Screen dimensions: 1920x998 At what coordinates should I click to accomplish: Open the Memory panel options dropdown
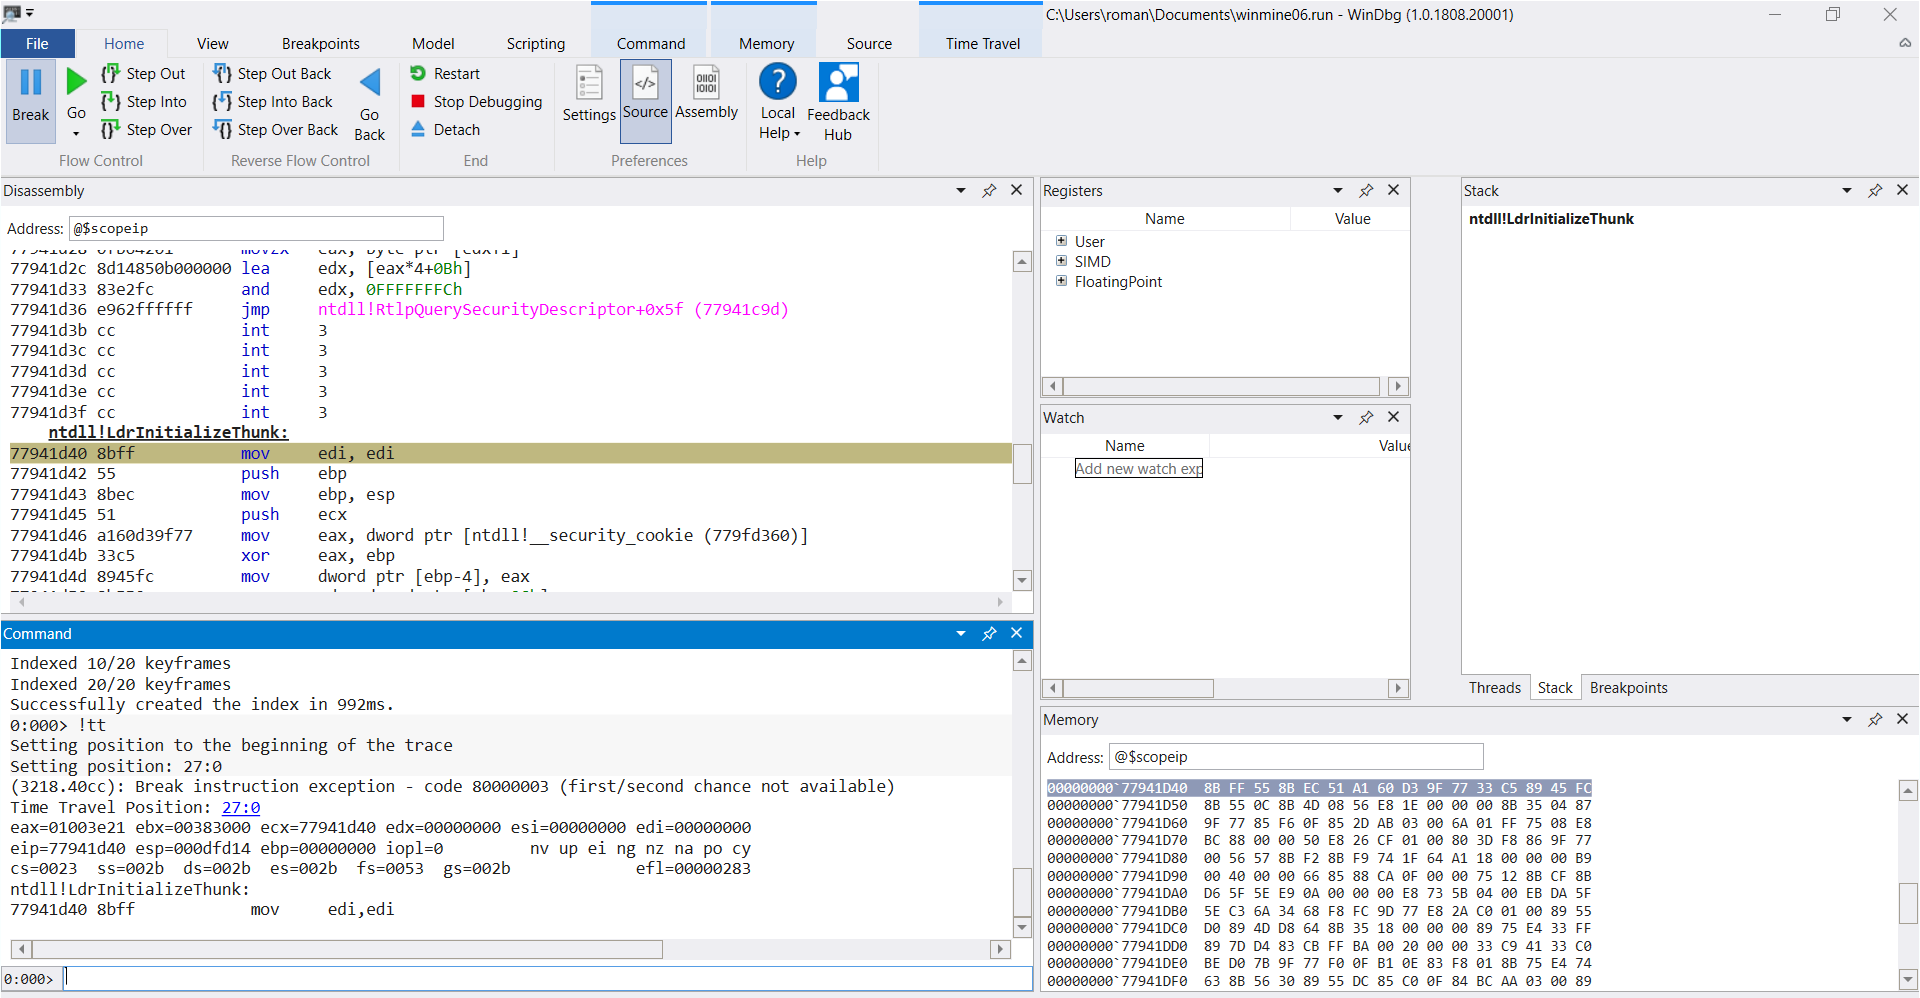(x=1847, y=719)
